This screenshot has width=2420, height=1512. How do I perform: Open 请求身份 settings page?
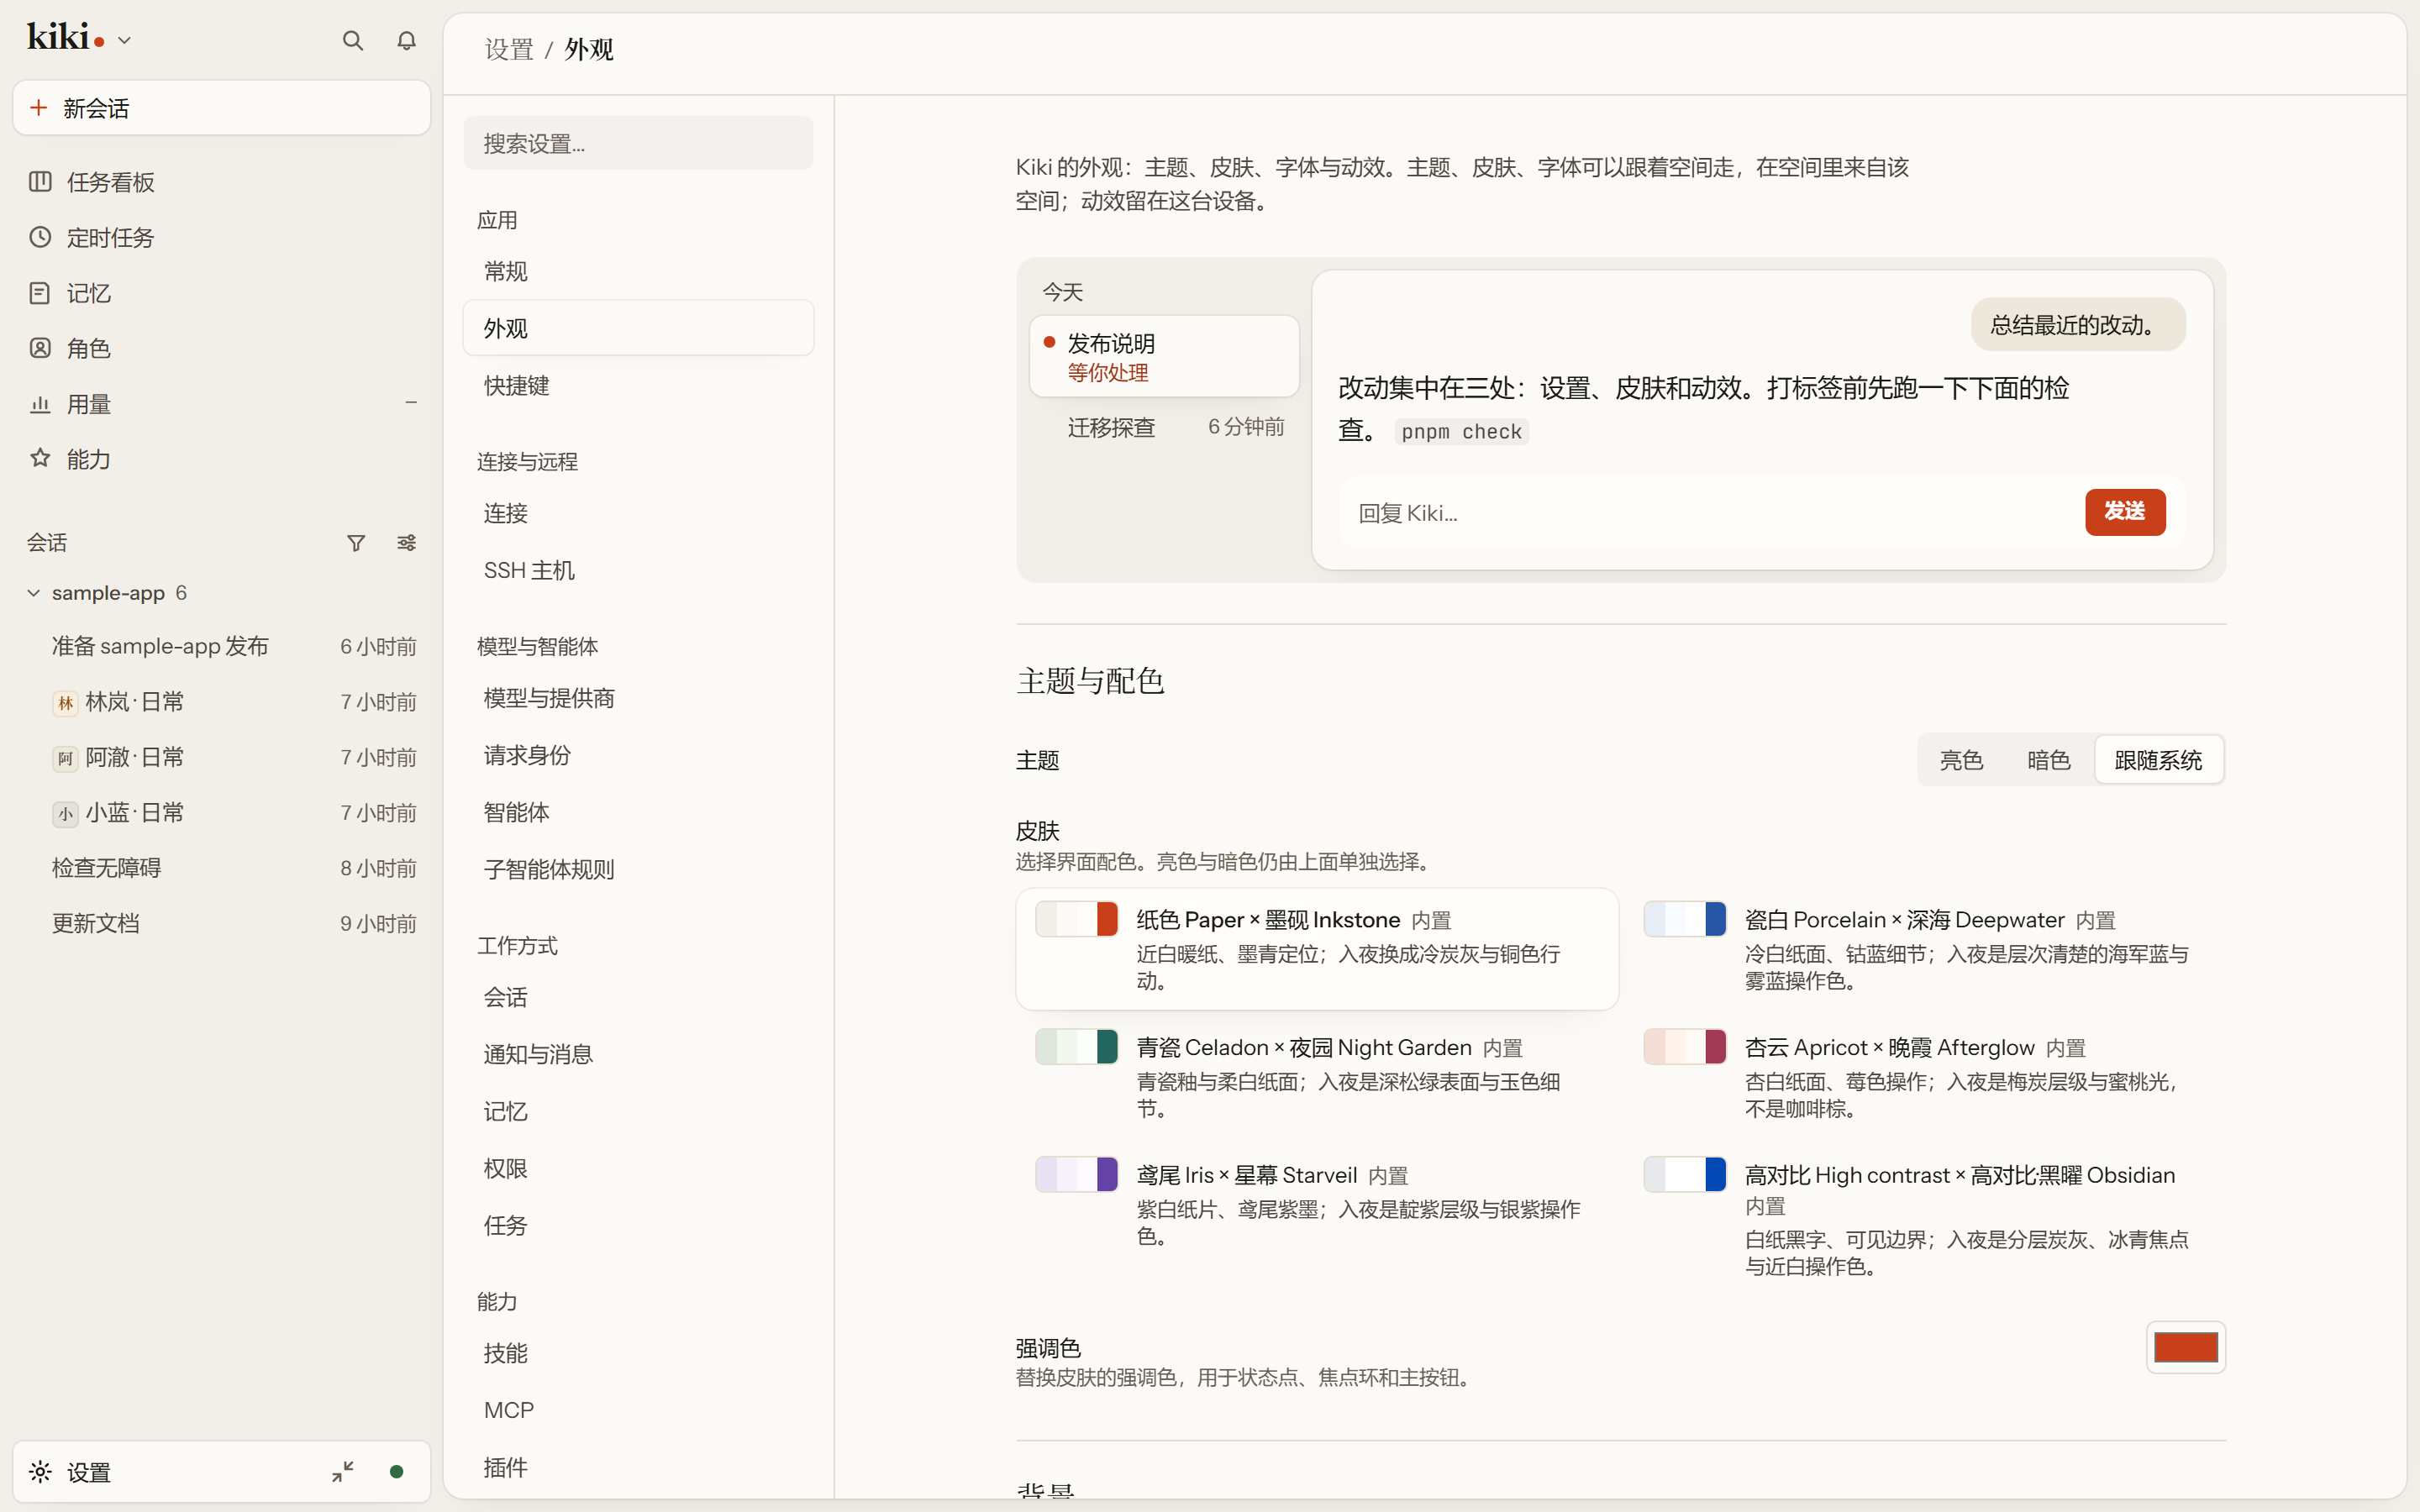pyautogui.click(x=638, y=755)
